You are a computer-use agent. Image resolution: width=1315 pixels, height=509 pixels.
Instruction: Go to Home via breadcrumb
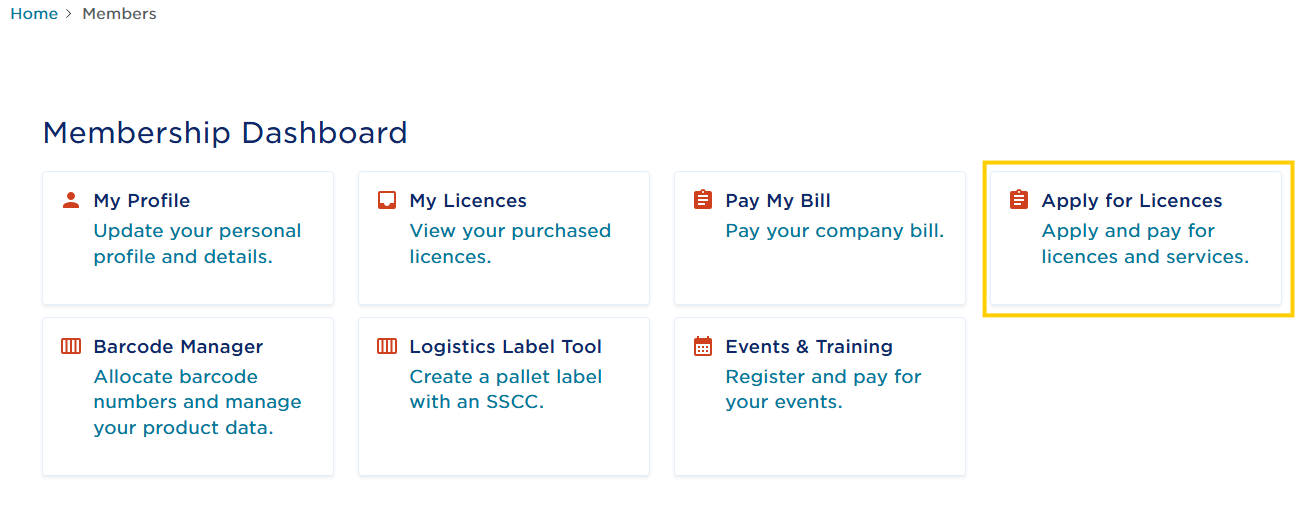click(34, 14)
